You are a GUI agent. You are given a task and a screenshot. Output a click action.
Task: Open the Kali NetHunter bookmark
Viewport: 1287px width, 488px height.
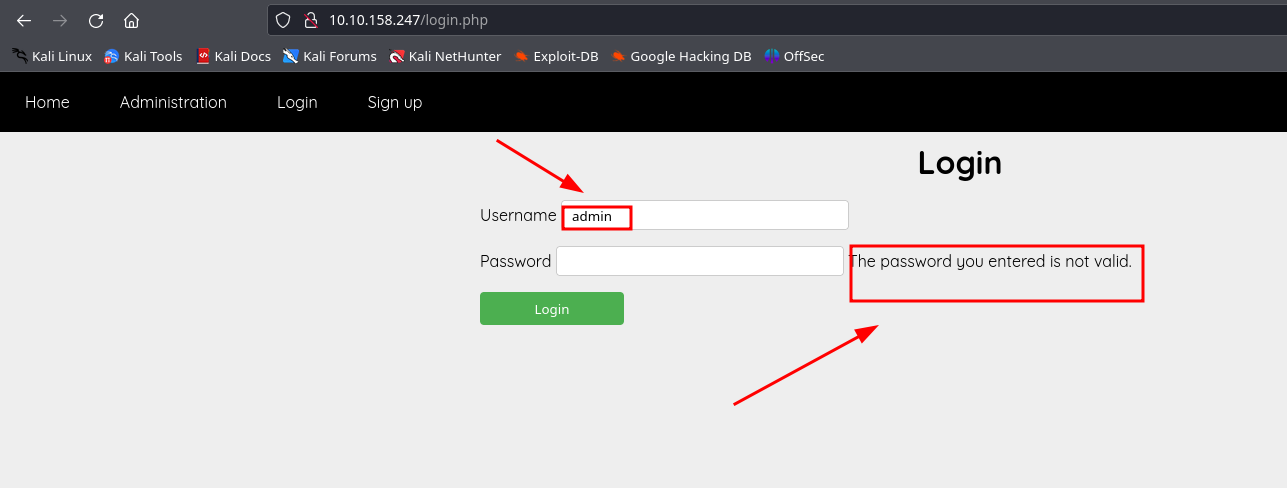pyautogui.click(x=445, y=56)
